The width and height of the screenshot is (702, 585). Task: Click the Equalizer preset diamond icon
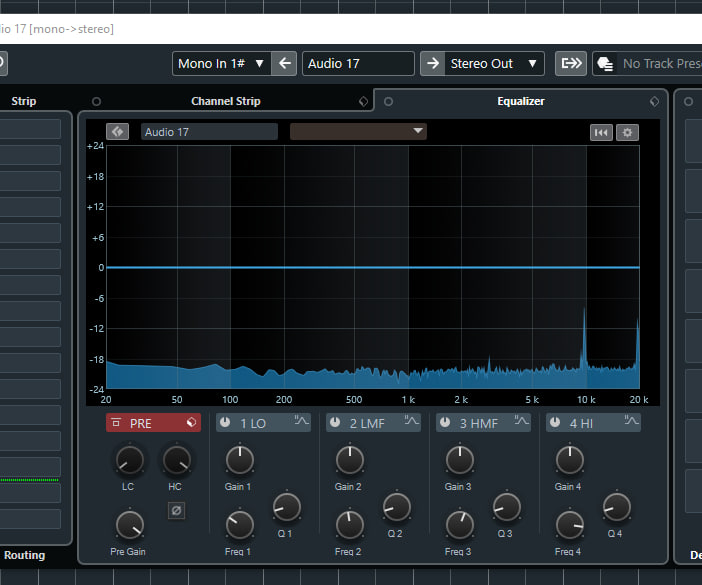pyautogui.click(x=655, y=102)
